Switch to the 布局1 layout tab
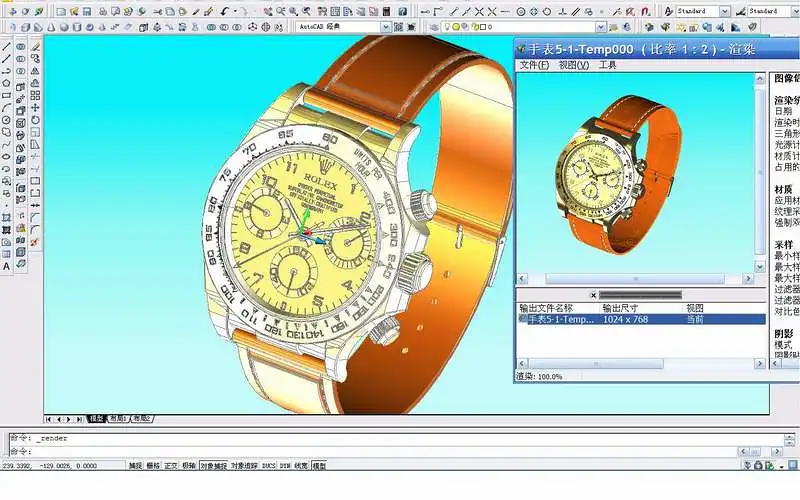 pos(118,419)
